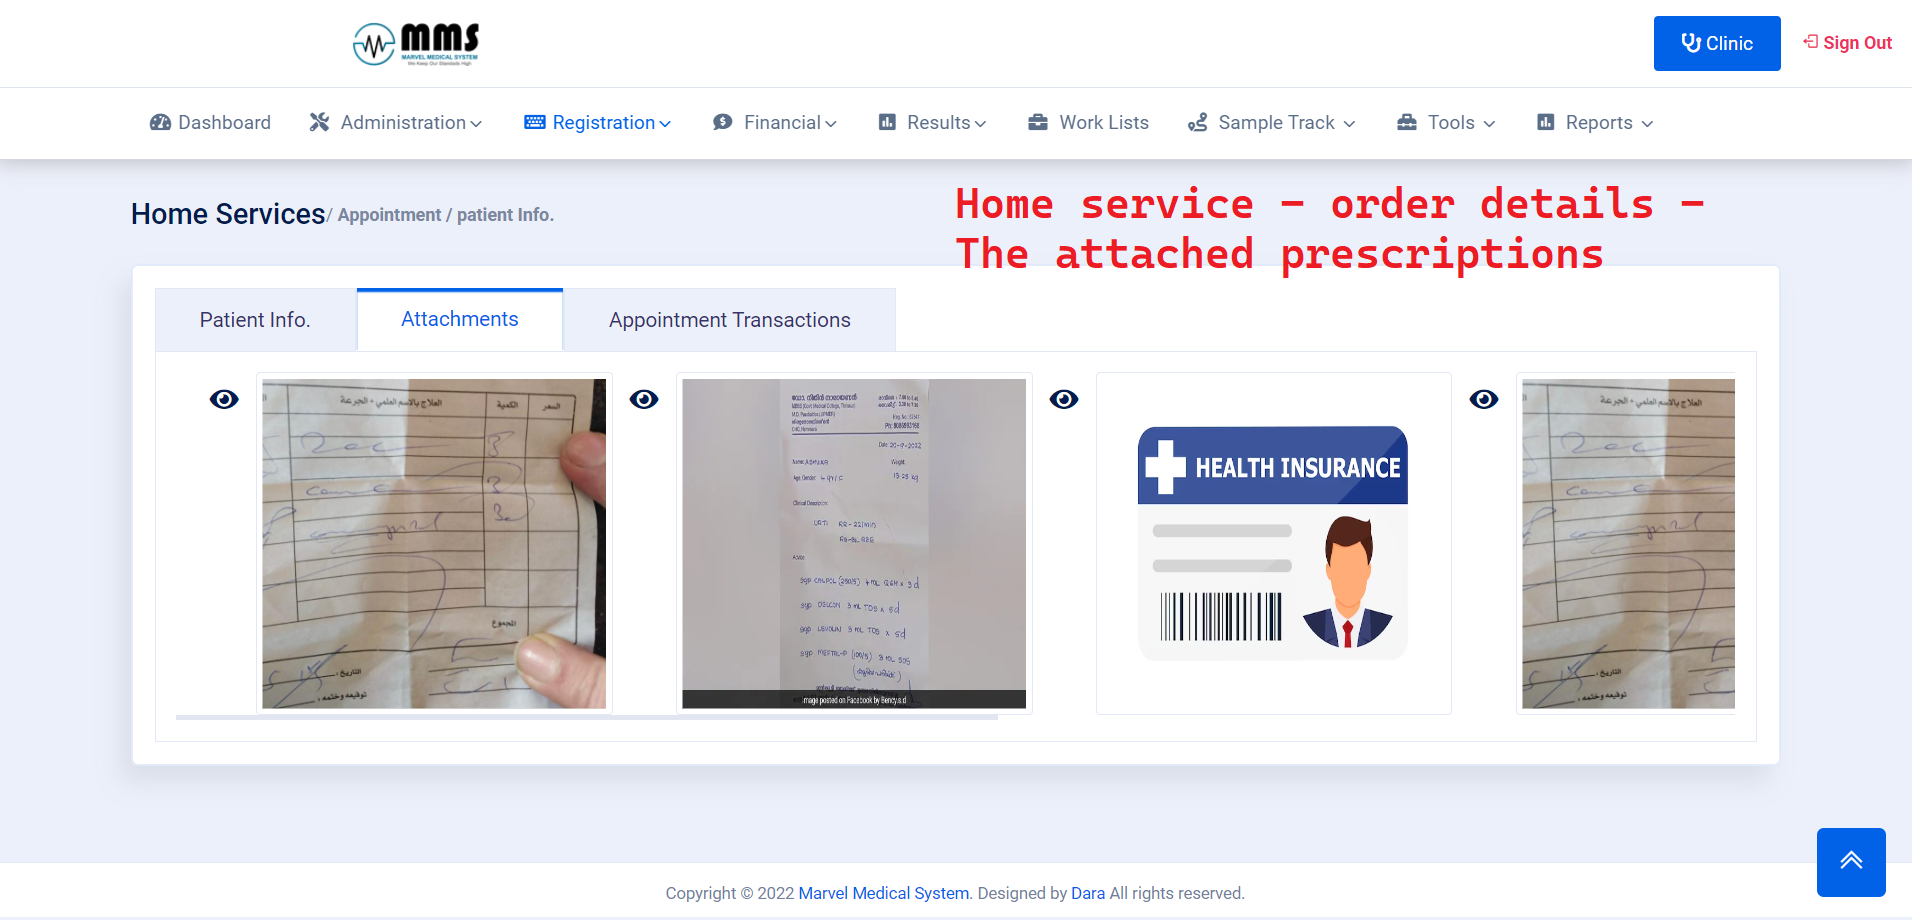Open the Dashboard via its speedometer icon
Screen dimensions: 1912x920
point(161,122)
